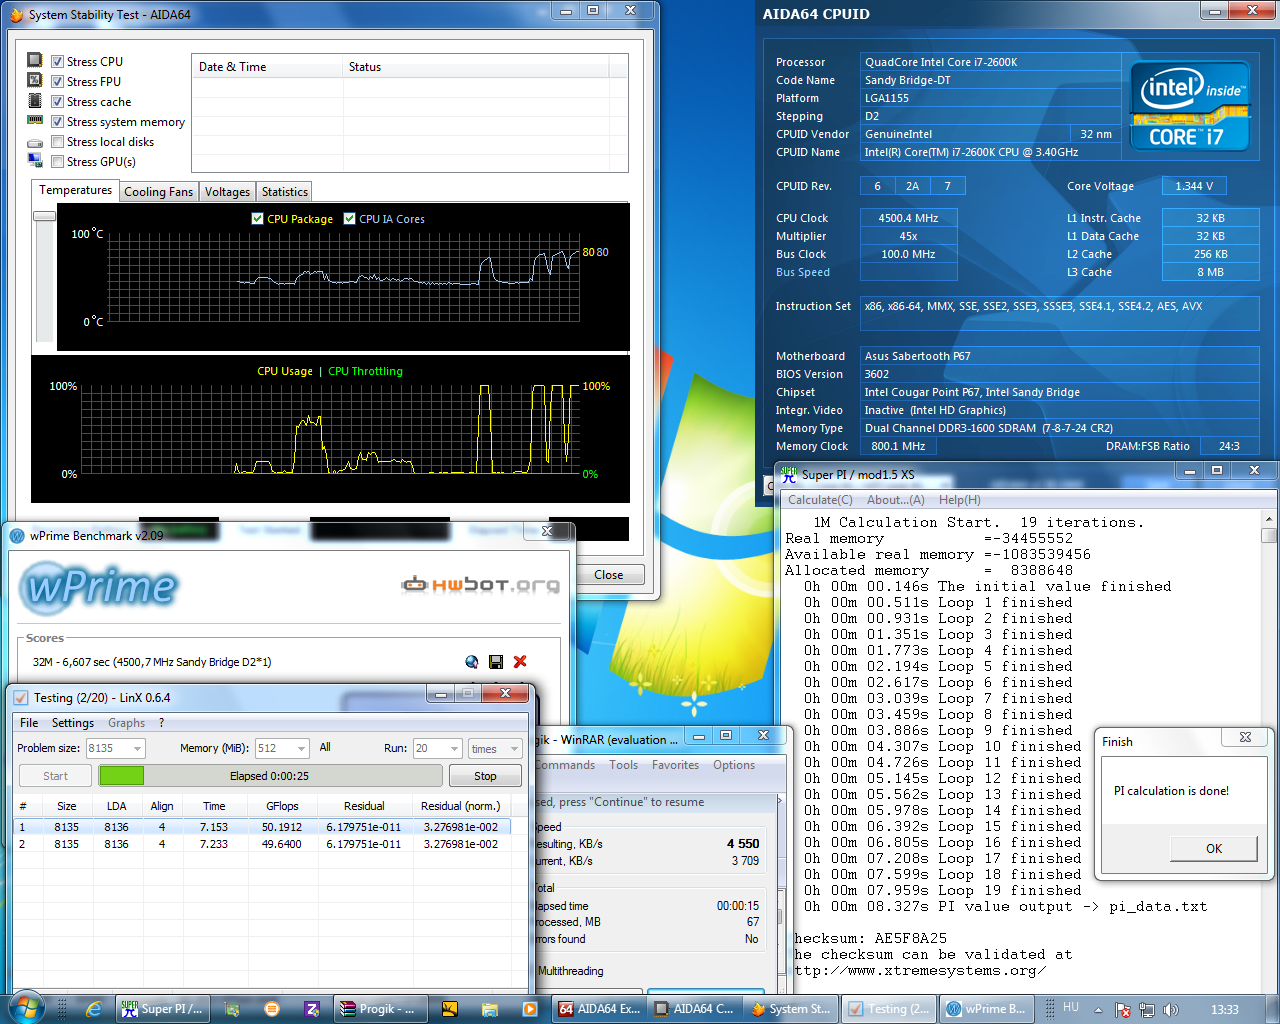This screenshot has width=1280, height=1024.
Task: Open the Super PI taskbar button
Action: [164, 1009]
